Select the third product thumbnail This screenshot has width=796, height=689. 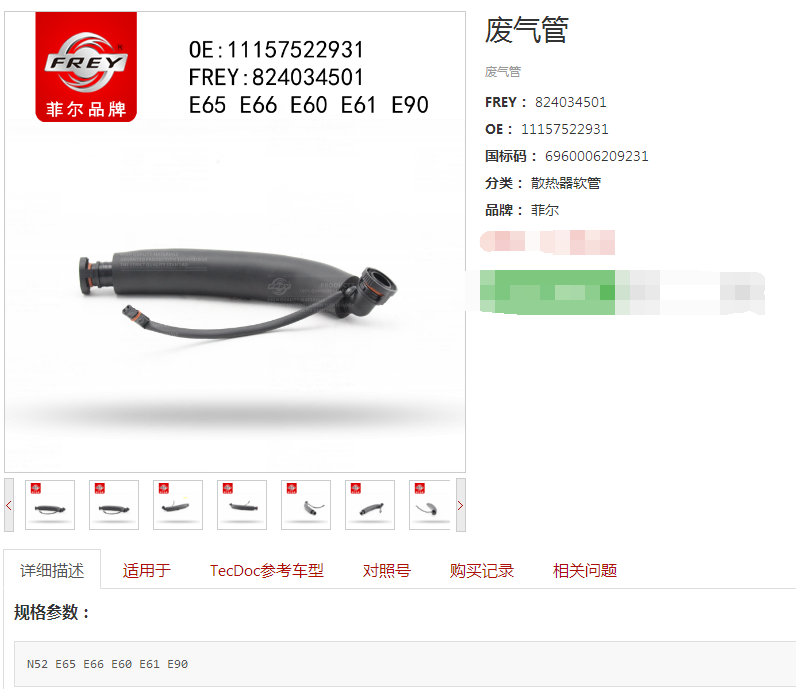pos(178,505)
